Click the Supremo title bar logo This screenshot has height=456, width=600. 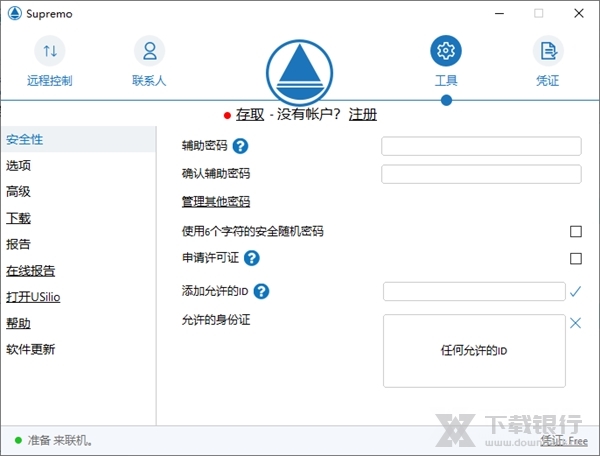pyautogui.click(x=15, y=13)
